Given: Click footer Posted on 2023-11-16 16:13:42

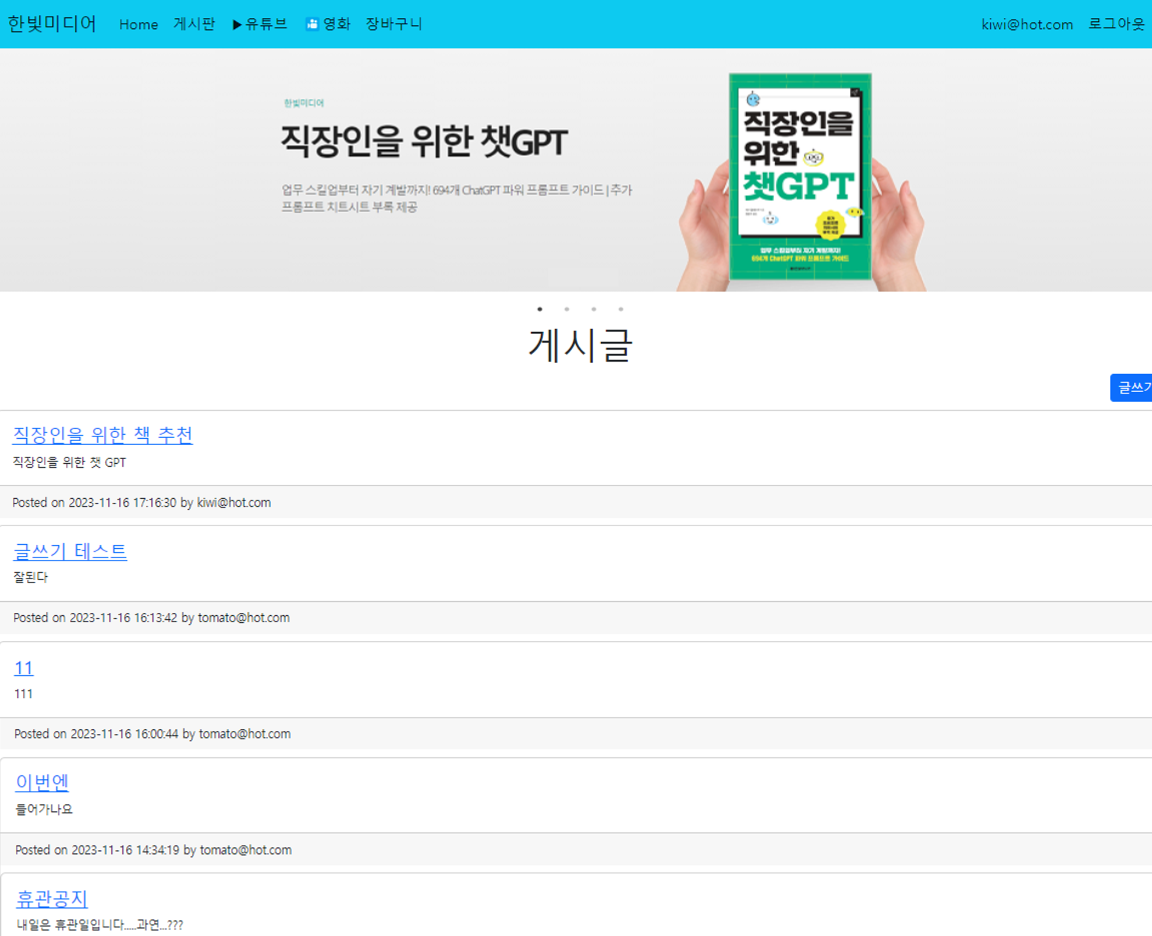Looking at the screenshot, I should (151, 618).
